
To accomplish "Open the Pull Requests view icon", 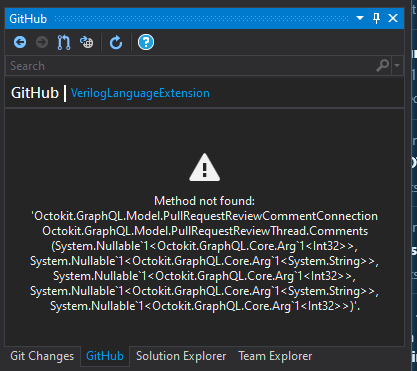I will tap(64, 42).
